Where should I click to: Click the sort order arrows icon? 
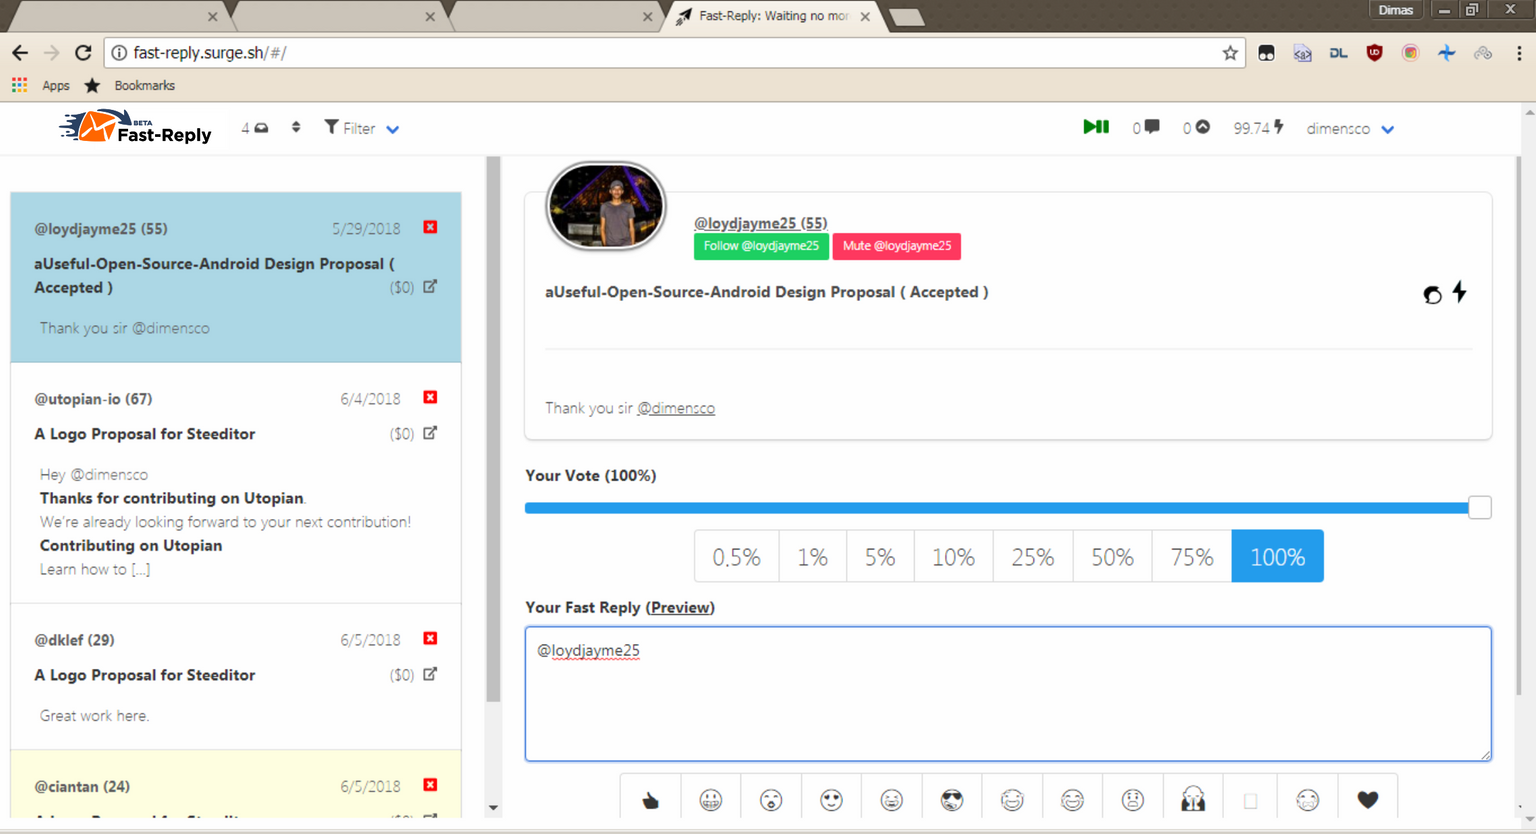pos(296,127)
